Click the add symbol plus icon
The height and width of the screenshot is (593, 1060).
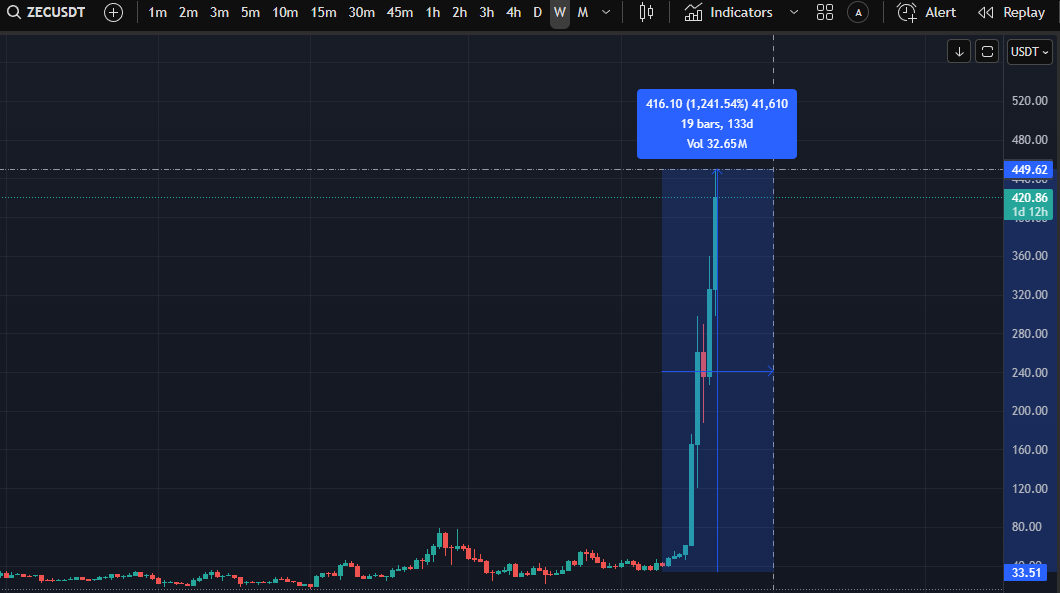[114, 13]
